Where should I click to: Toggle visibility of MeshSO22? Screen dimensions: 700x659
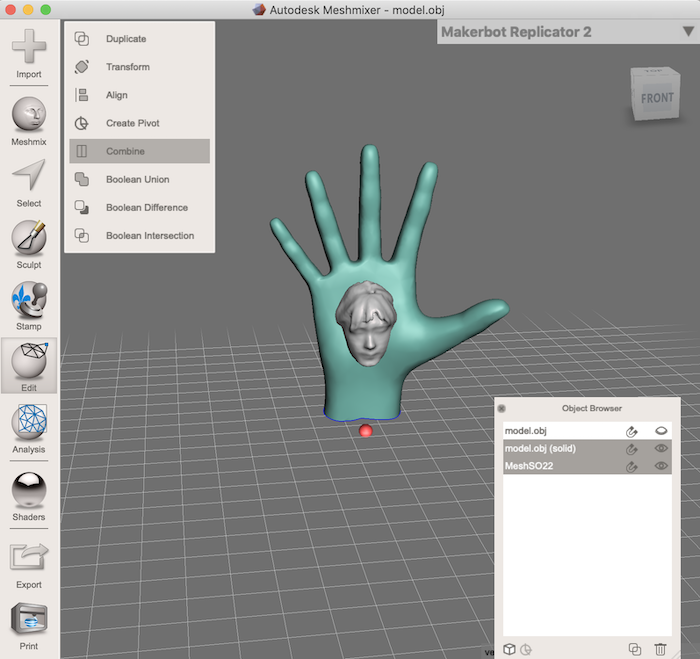661,466
